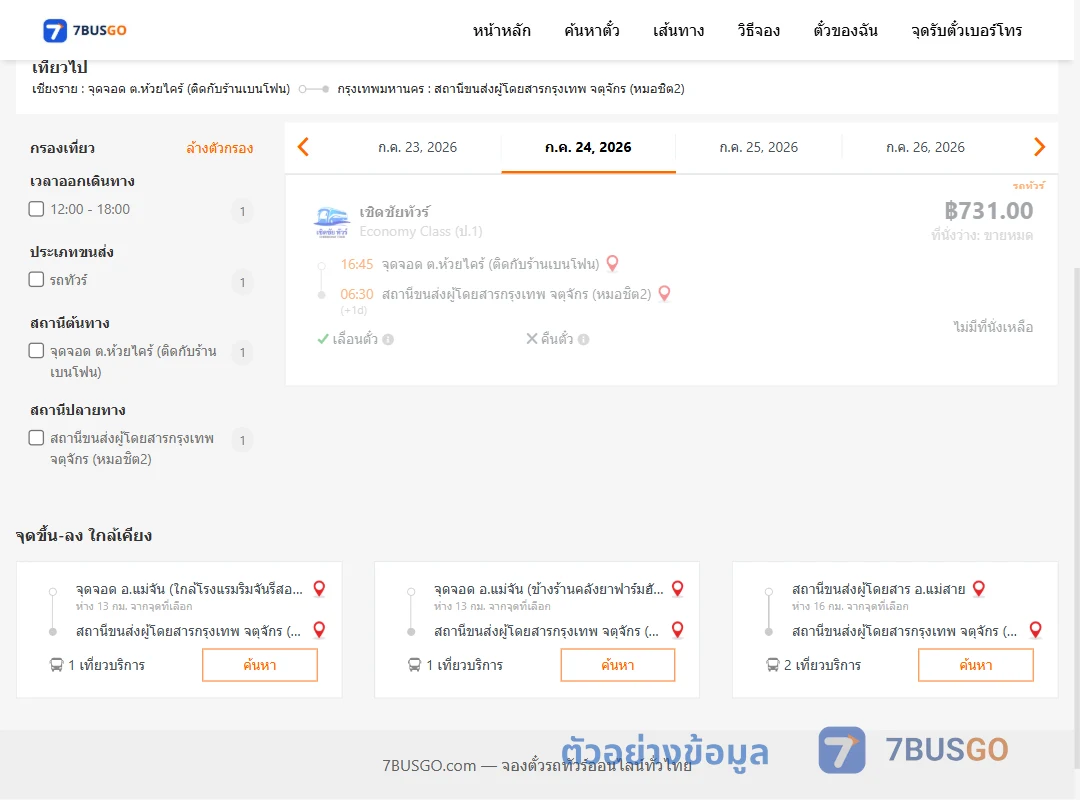The width and height of the screenshot is (1080, 800).
Task: Select the ก.ค. 26, 2026 date tab
Action: click(x=925, y=147)
